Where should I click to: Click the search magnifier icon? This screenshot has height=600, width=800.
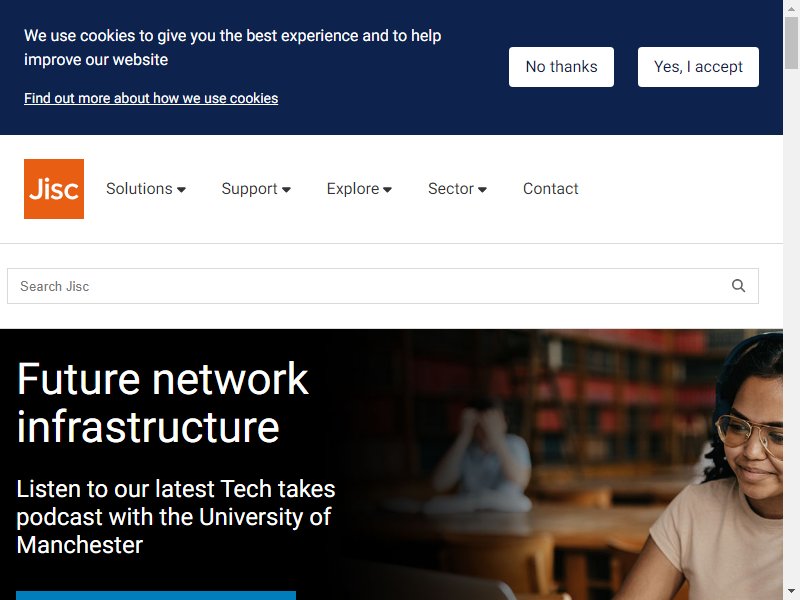coord(738,286)
